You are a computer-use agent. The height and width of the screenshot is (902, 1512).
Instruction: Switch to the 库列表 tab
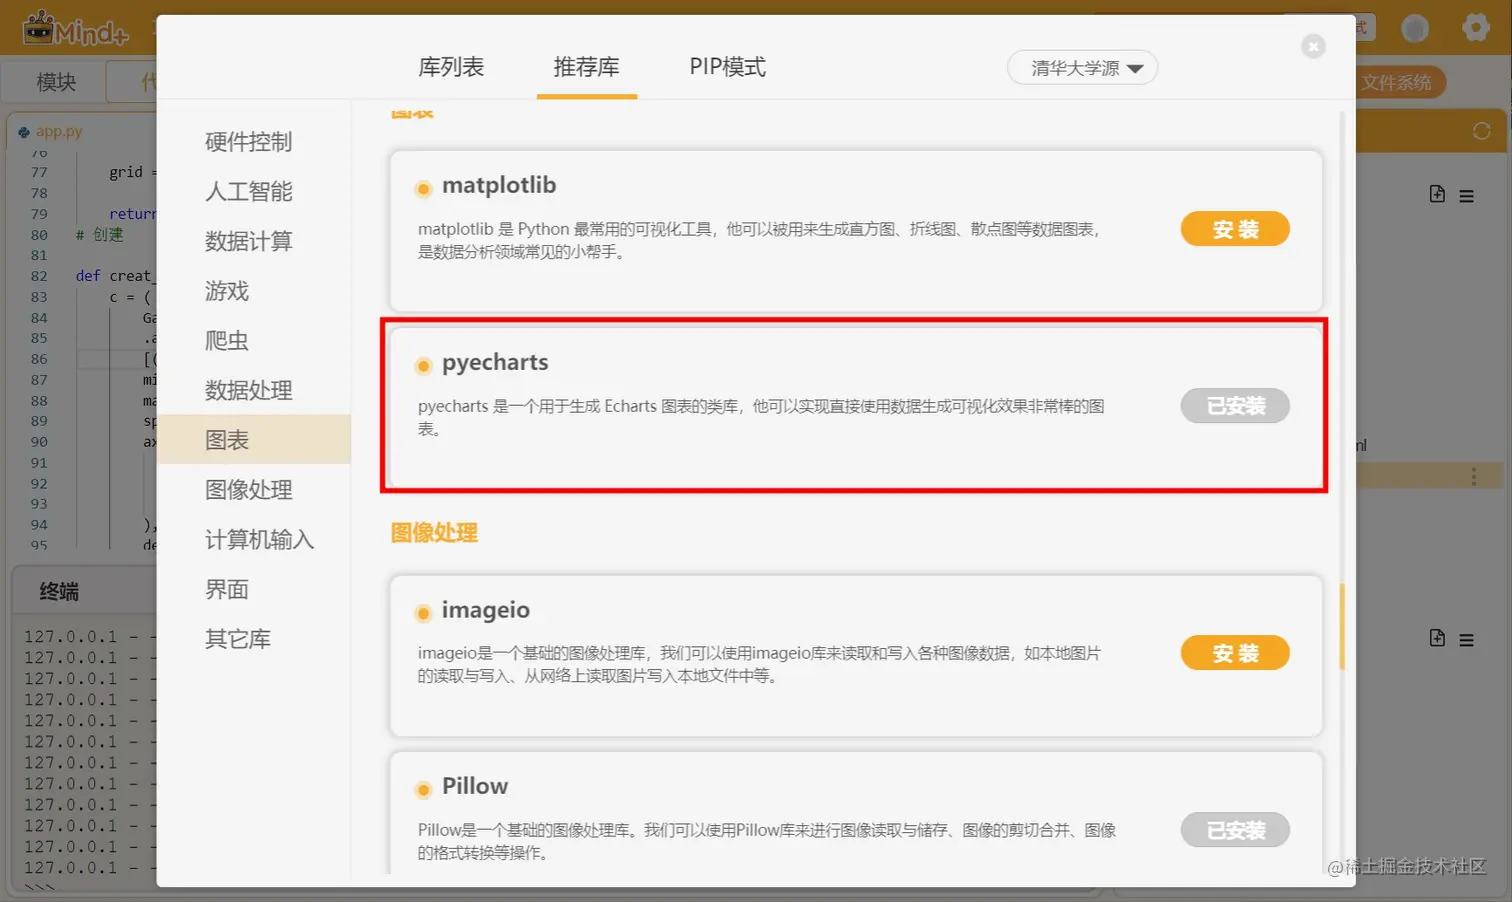click(x=451, y=67)
